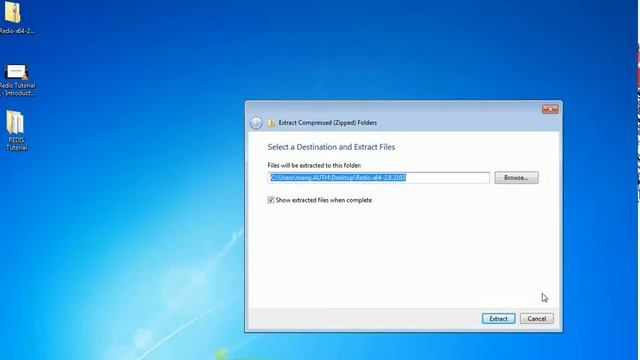Click the 'Select a Destination and Extract Files' heading
Screen dimensions: 640x360
[331, 147]
